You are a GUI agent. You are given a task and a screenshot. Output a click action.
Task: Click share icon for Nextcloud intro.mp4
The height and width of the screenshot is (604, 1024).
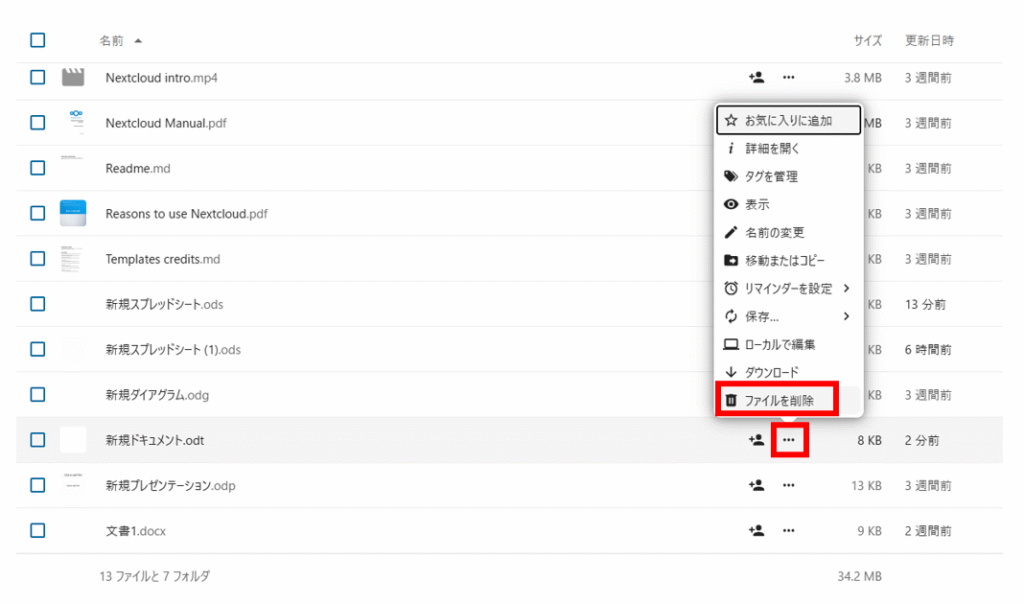coord(756,77)
